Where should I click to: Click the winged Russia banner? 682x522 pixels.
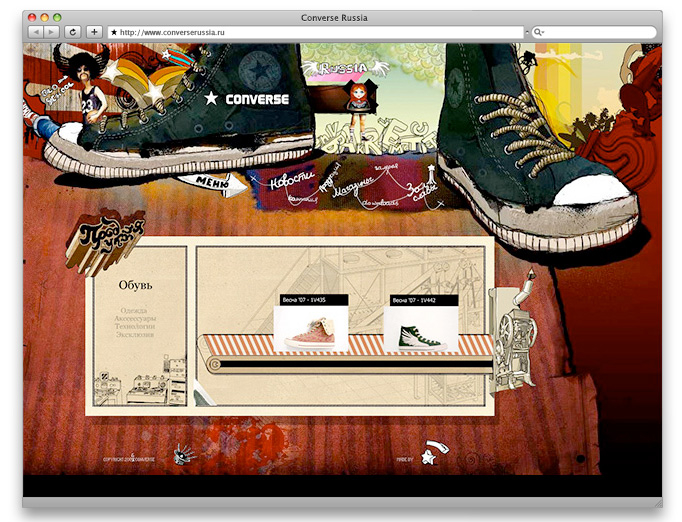344,68
